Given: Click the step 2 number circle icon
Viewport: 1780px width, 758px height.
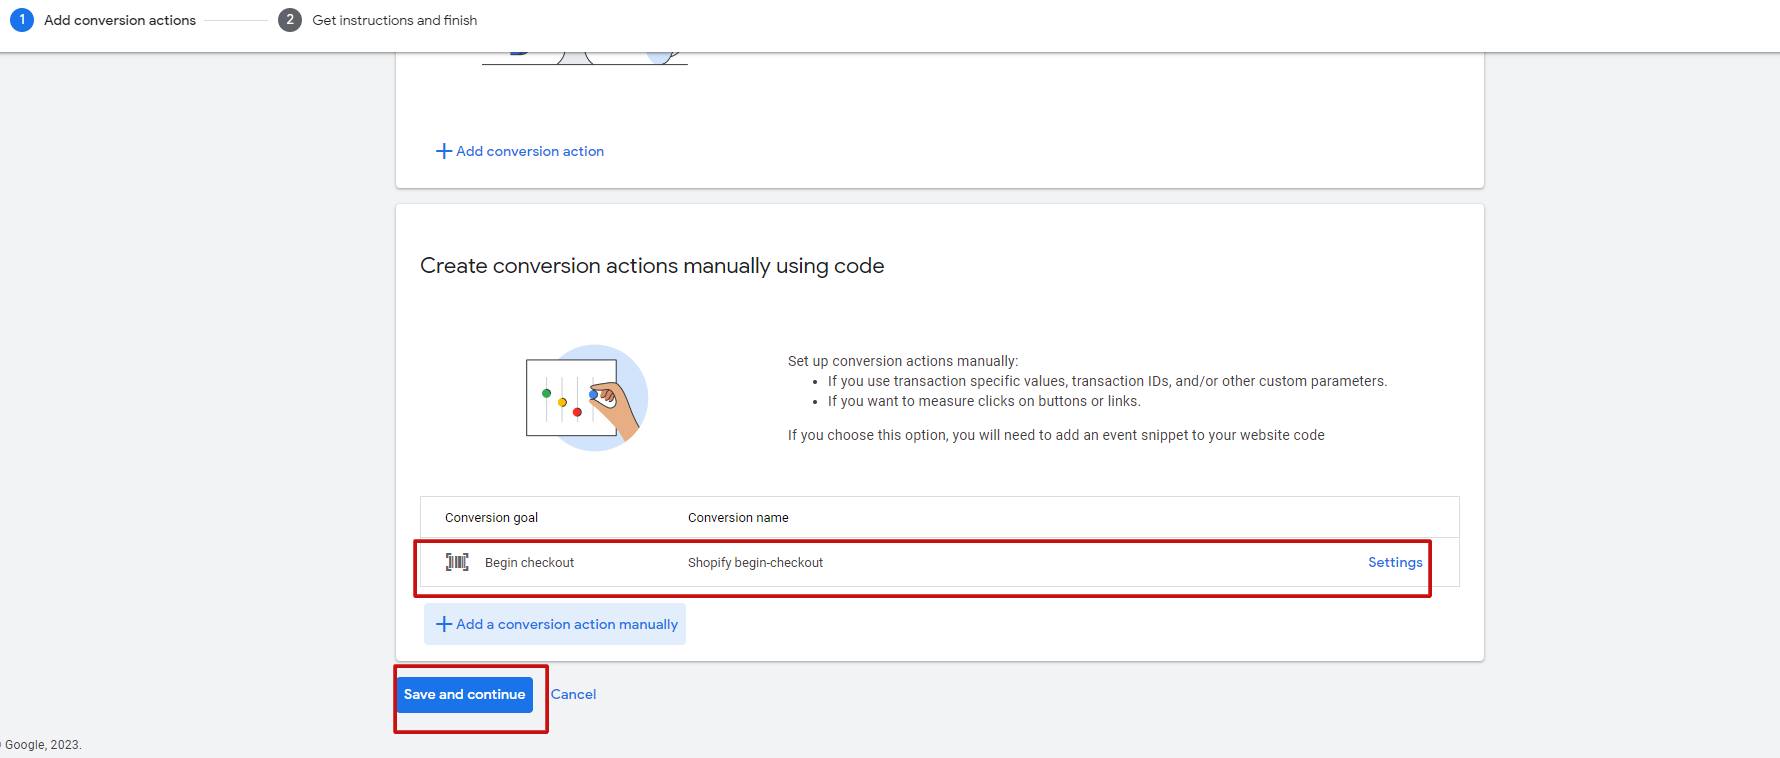Looking at the screenshot, I should [x=290, y=19].
